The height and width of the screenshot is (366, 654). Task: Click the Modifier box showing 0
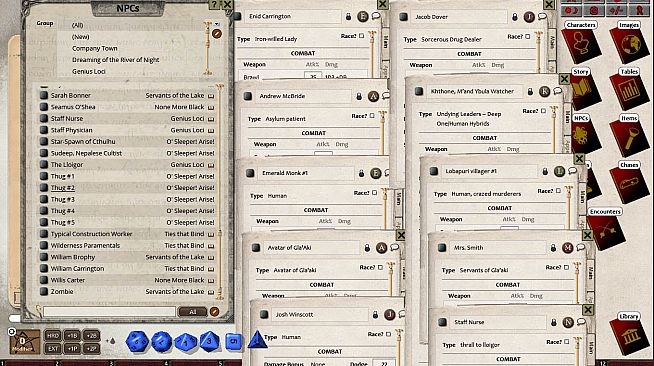click(24, 342)
